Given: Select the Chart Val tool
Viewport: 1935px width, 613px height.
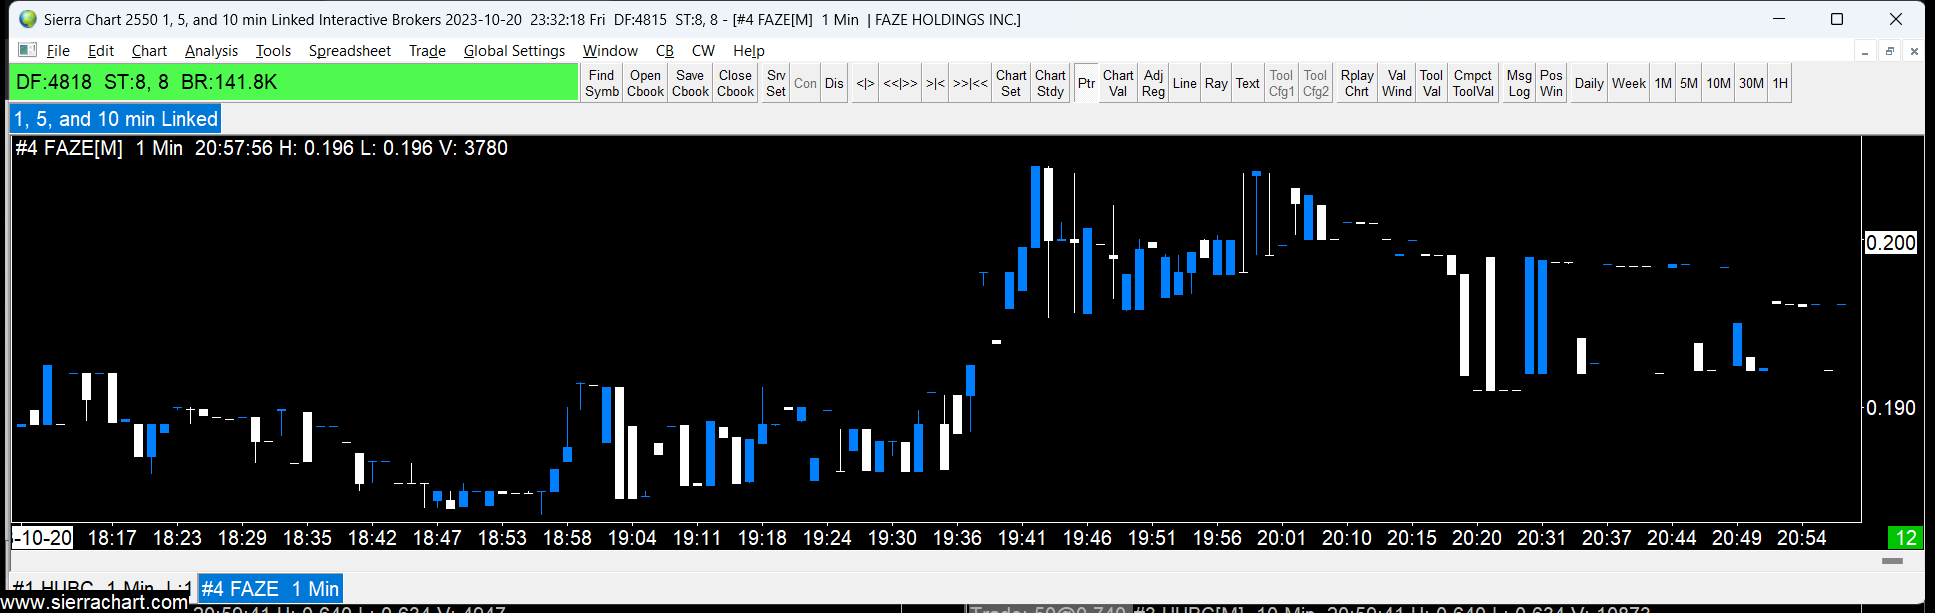Looking at the screenshot, I should pyautogui.click(x=1118, y=83).
